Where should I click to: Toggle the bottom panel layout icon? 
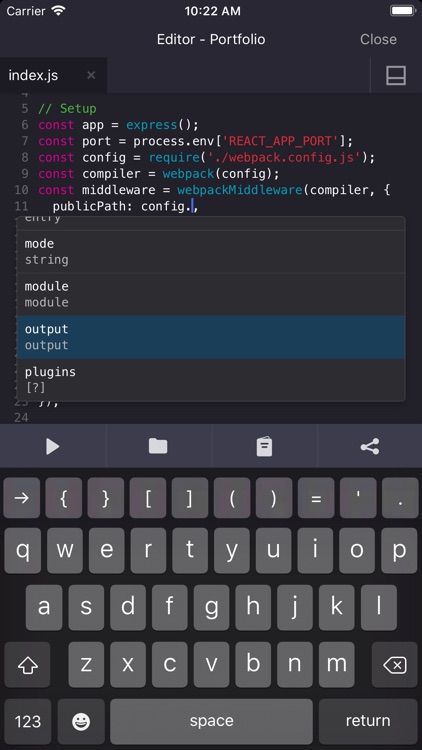click(396, 76)
